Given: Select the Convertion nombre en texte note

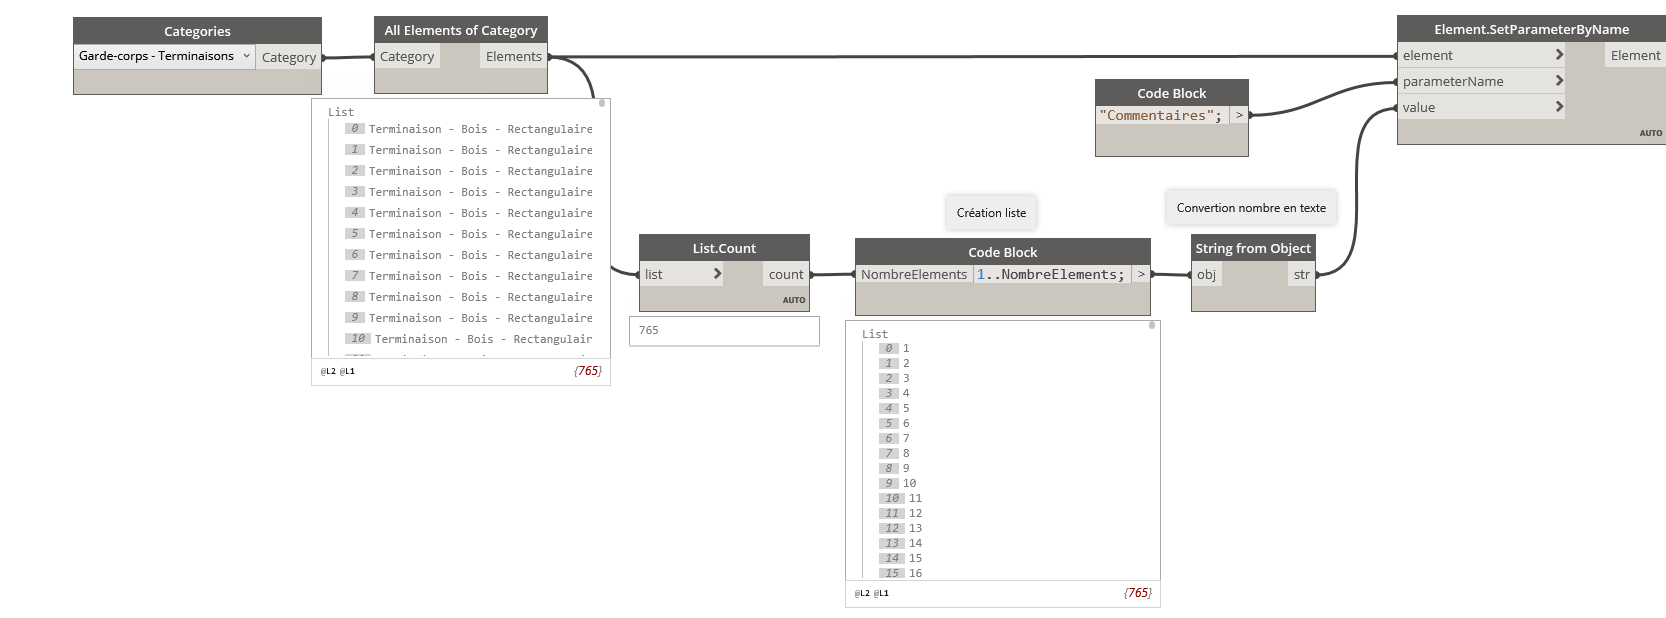Looking at the screenshot, I should tap(1251, 208).
